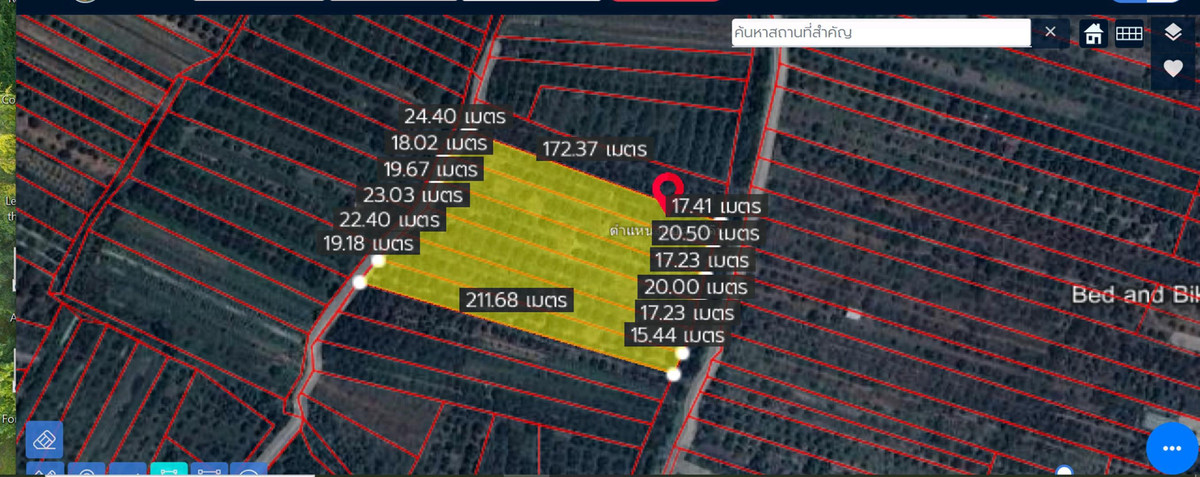Viewport: 1200px width, 477px height.
Task: Click the eraser tool button
Action: pyautogui.click(x=44, y=440)
